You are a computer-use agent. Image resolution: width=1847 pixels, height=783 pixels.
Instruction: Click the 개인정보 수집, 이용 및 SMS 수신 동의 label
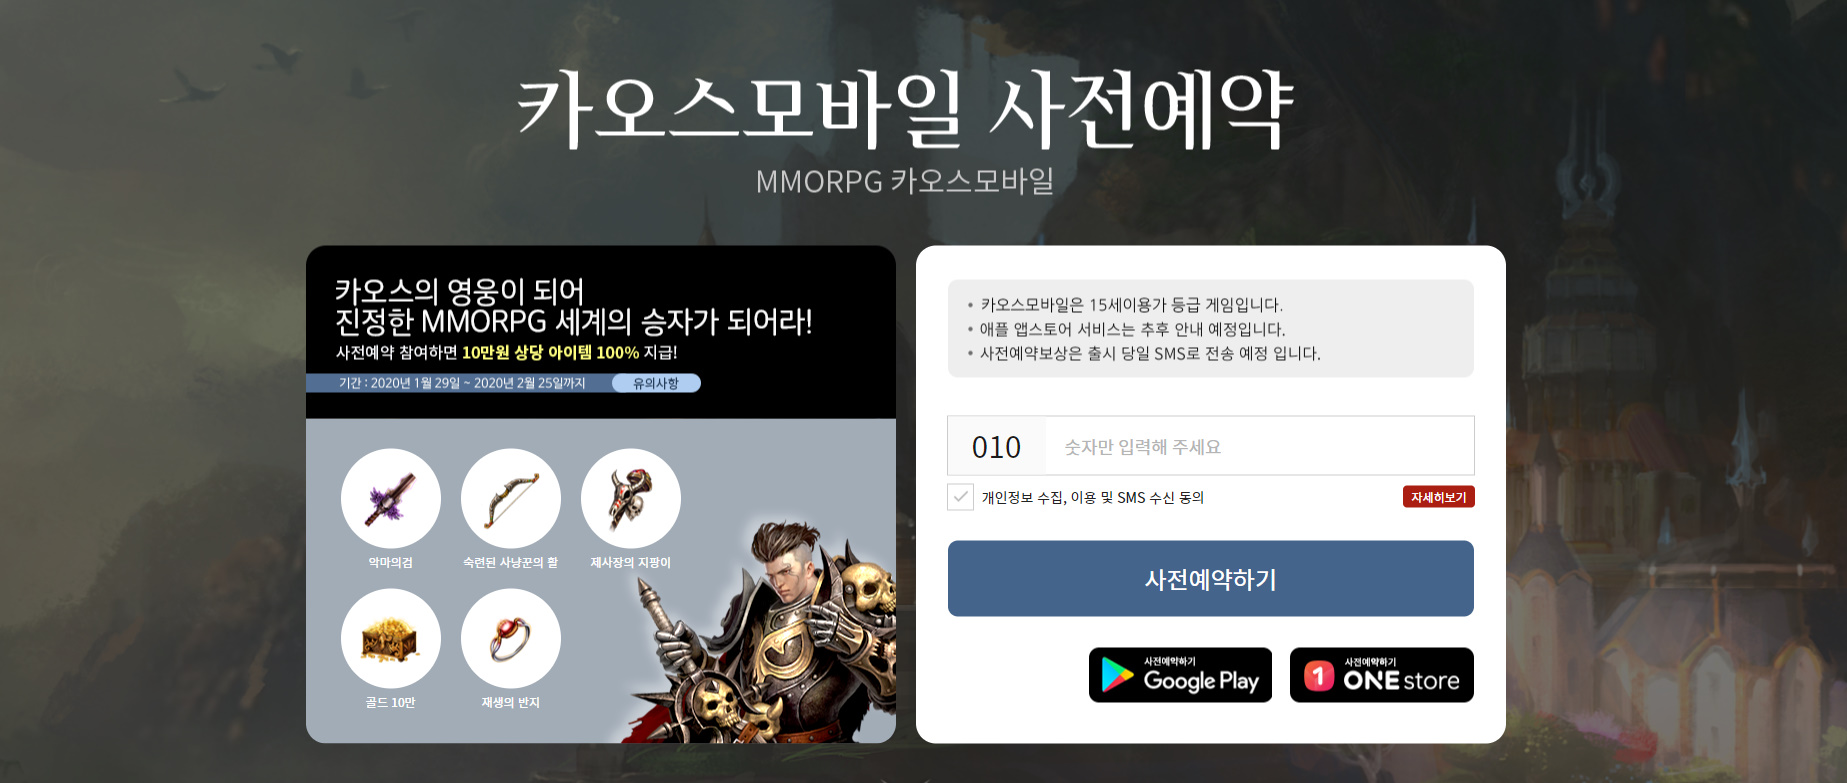(x=1092, y=497)
